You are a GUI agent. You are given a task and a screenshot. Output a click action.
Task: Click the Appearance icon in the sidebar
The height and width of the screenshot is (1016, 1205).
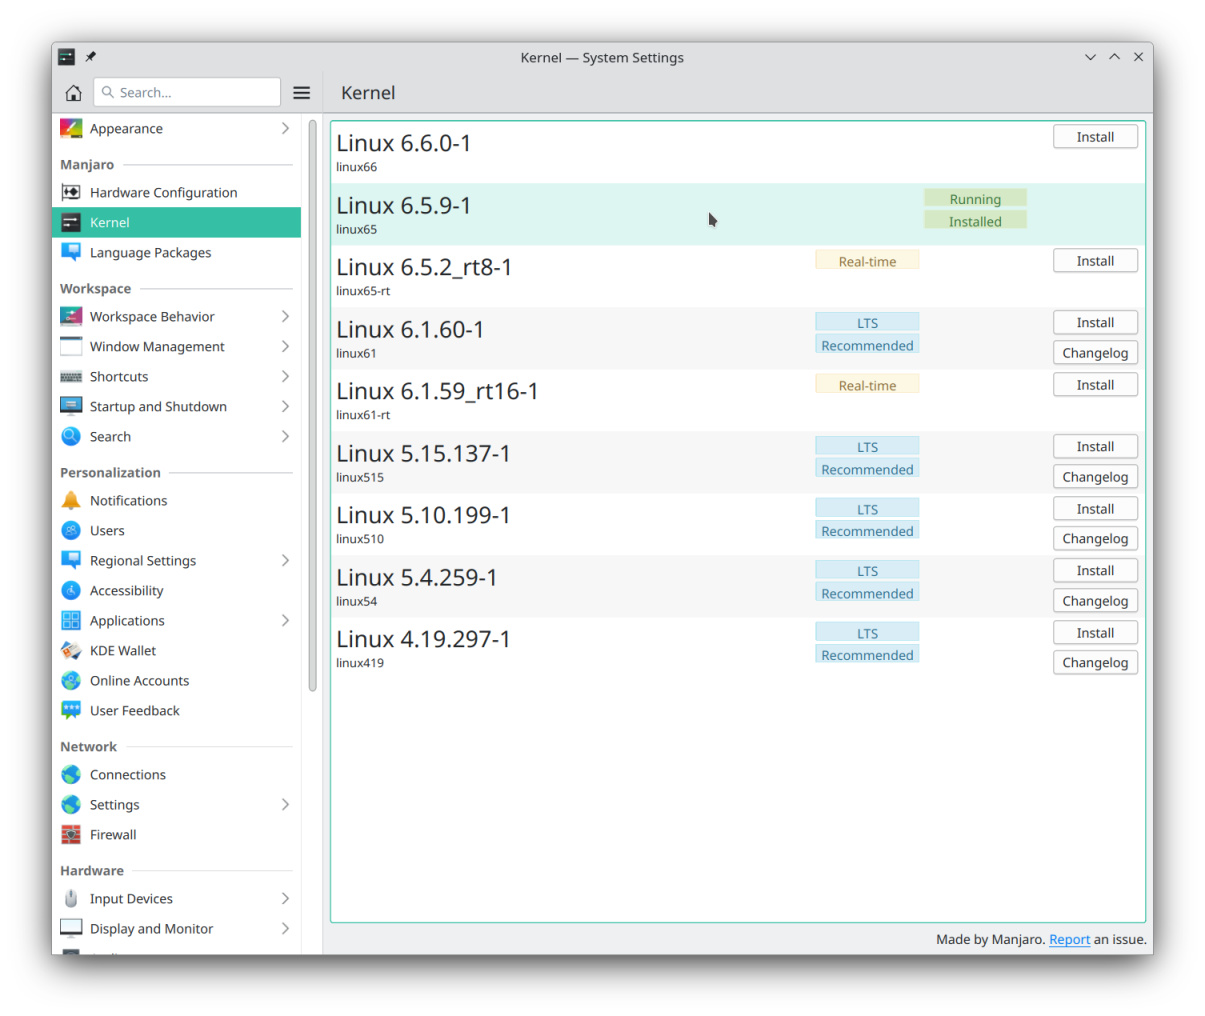[x=71, y=129]
